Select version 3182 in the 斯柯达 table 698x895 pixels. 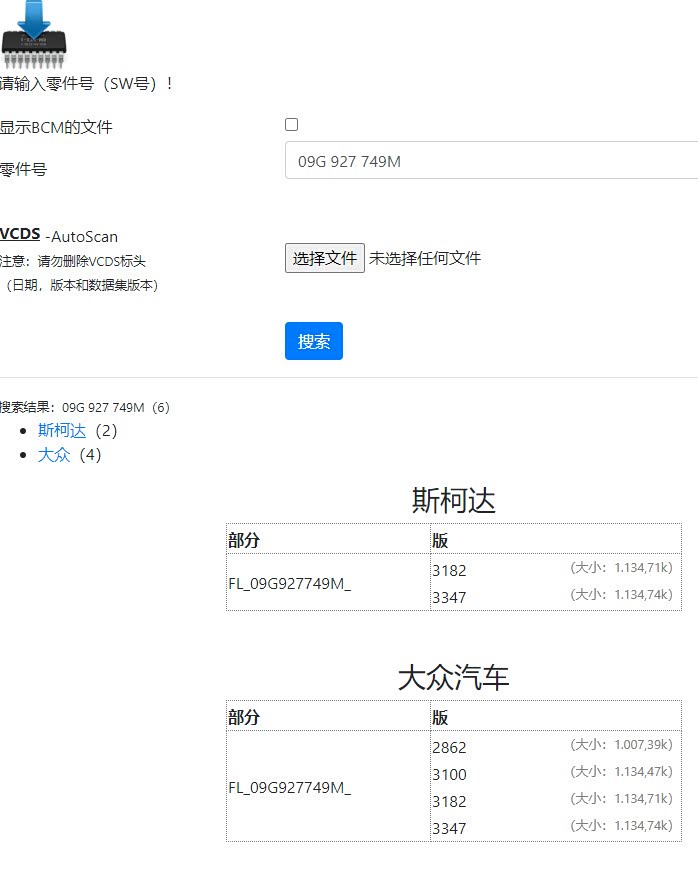[x=449, y=570]
